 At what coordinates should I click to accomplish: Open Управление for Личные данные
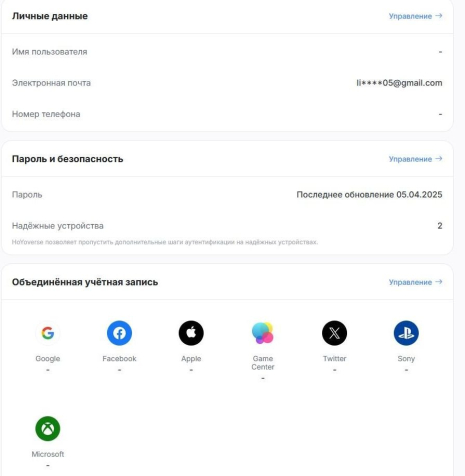[x=415, y=16]
